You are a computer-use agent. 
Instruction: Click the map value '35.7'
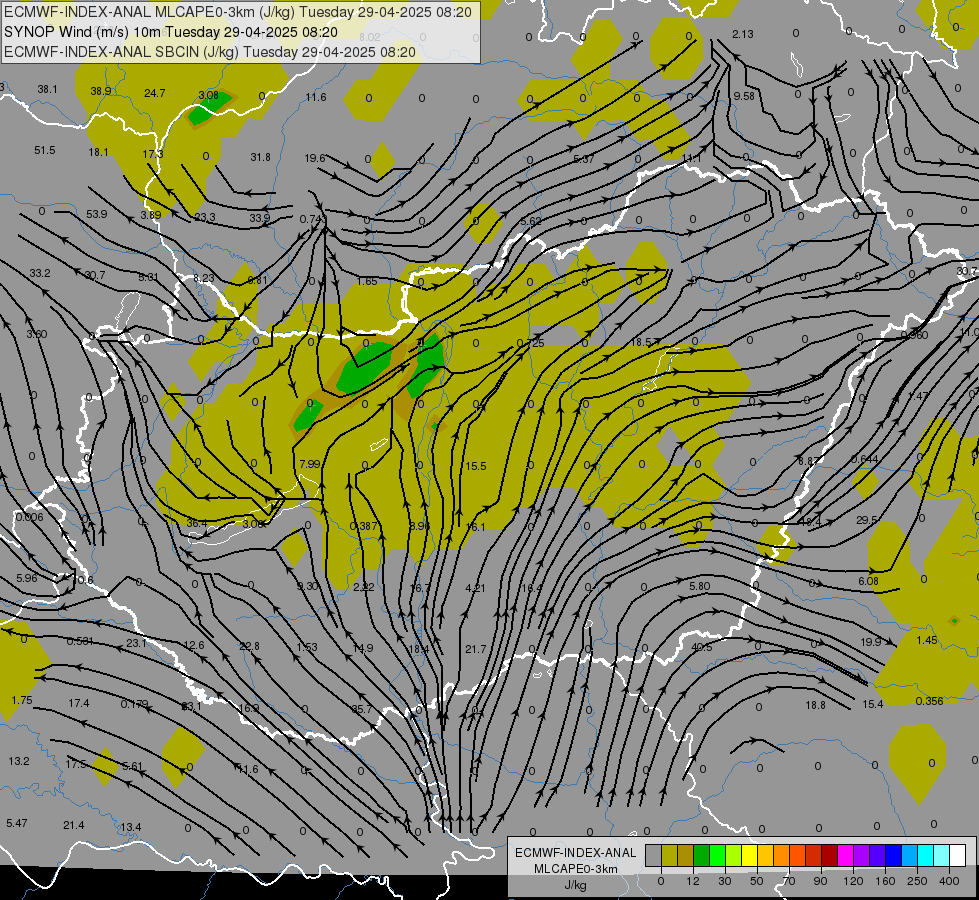click(x=362, y=709)
